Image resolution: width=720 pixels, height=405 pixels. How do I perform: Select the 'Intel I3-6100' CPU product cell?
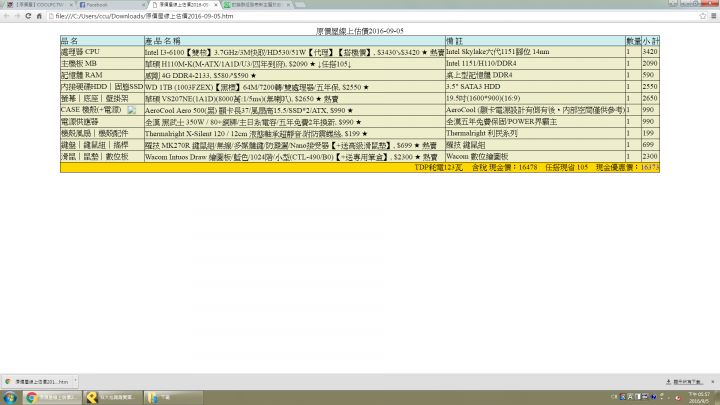pyautogui.click(x=294, y=52)
